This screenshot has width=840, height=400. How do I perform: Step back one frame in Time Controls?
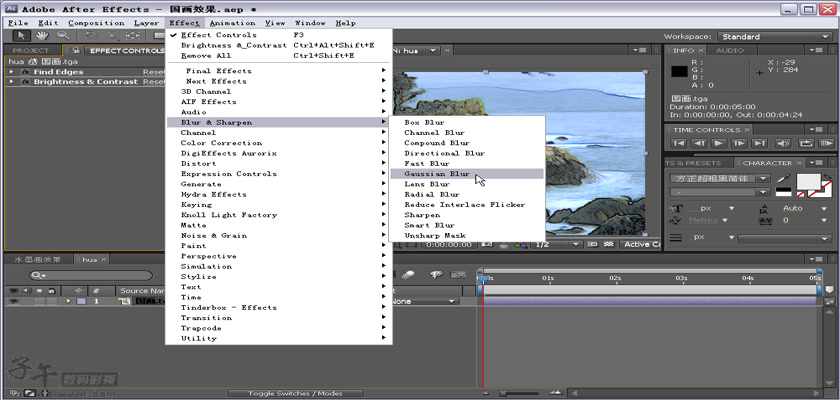(699, 144)
